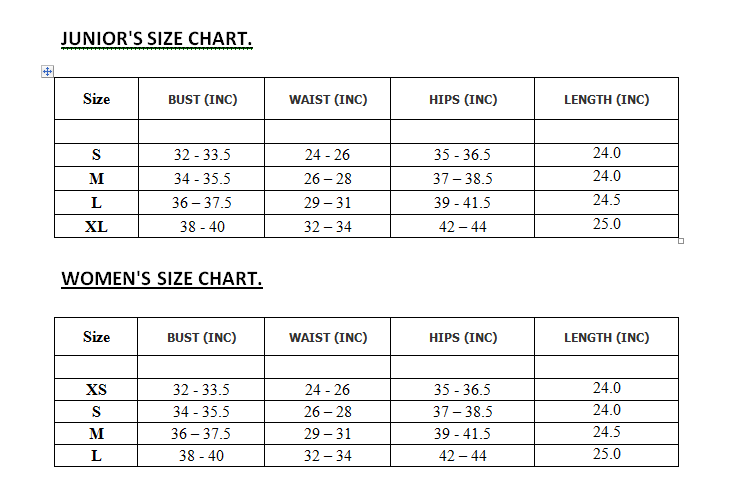This screenshot has width=734, height=502.
Task: Click women's S hips cell 37 – 38.5
Action: coord(462,412)
